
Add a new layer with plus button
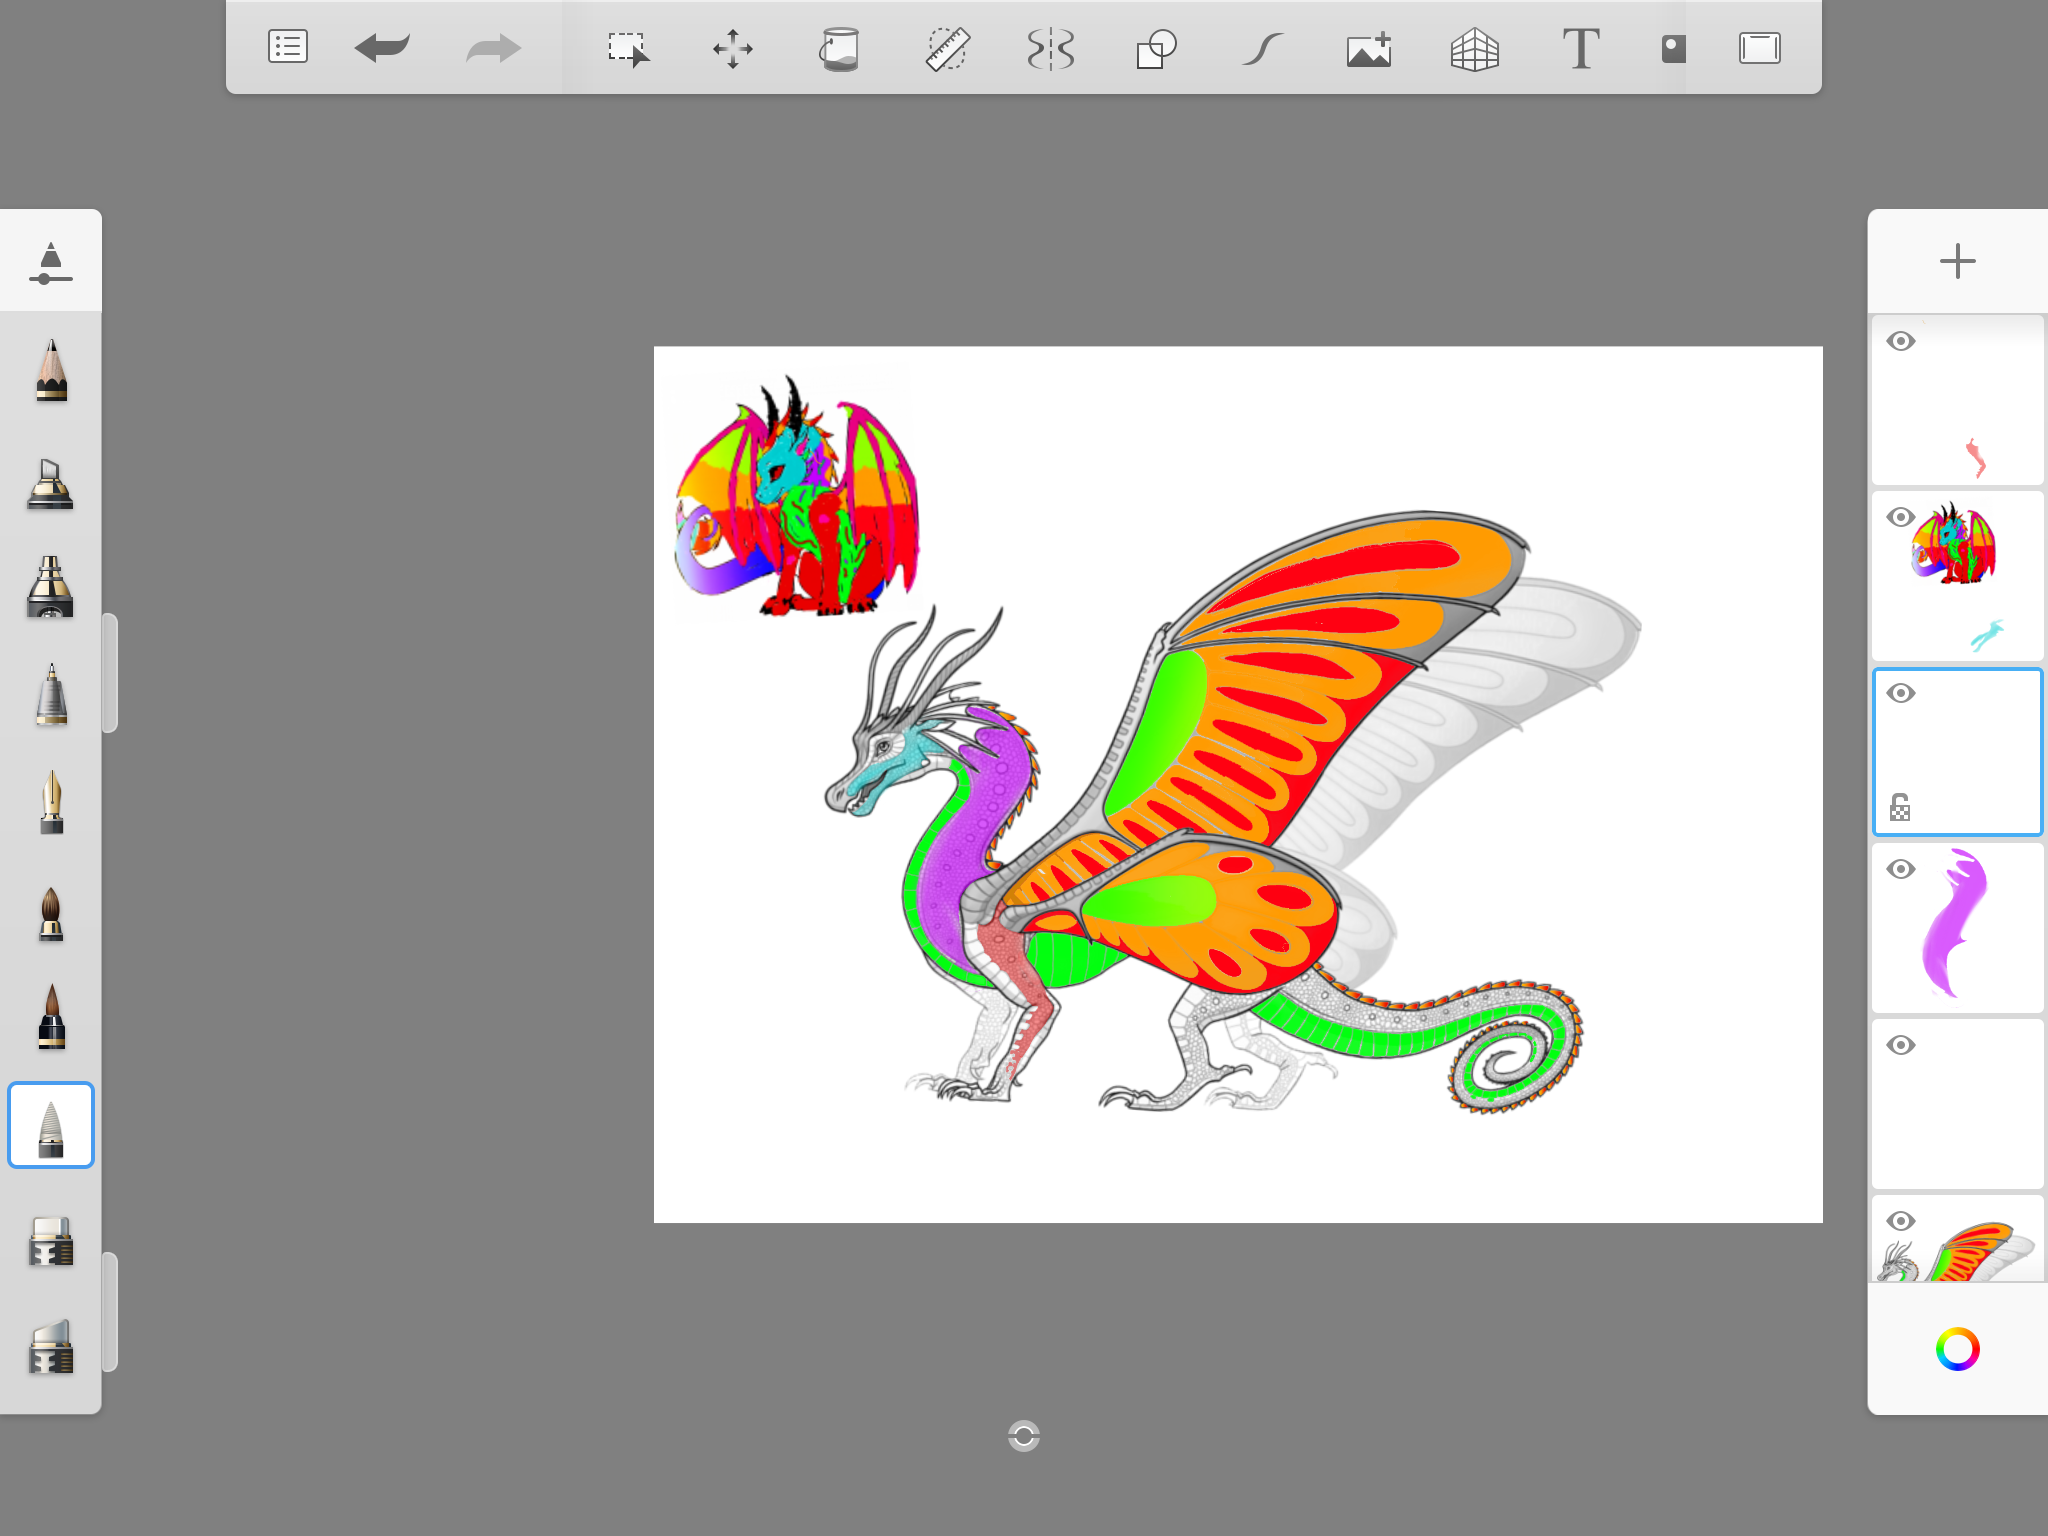1957,262
